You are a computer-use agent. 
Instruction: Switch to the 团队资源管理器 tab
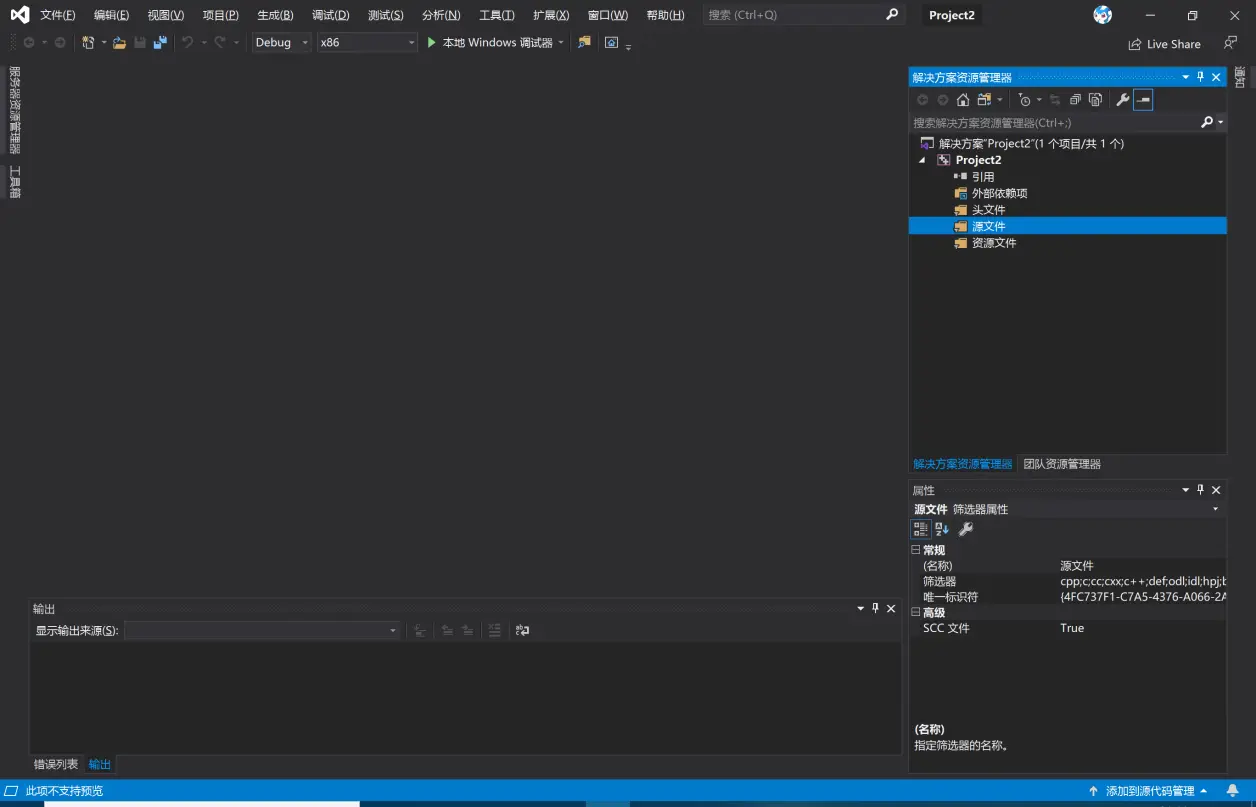tap(1062, 464)
